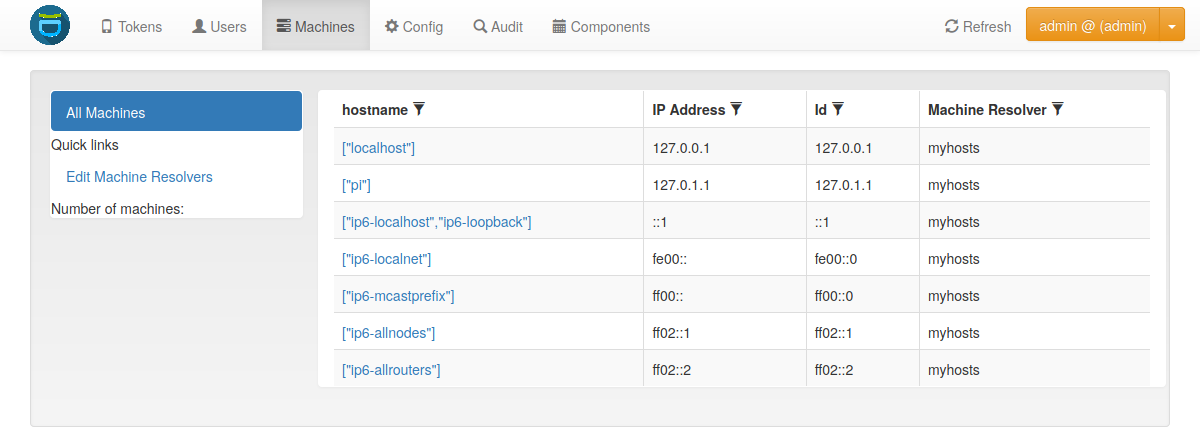
Task: Open the ["ip6-allrouters"] machine link
Action: (391, 370)
